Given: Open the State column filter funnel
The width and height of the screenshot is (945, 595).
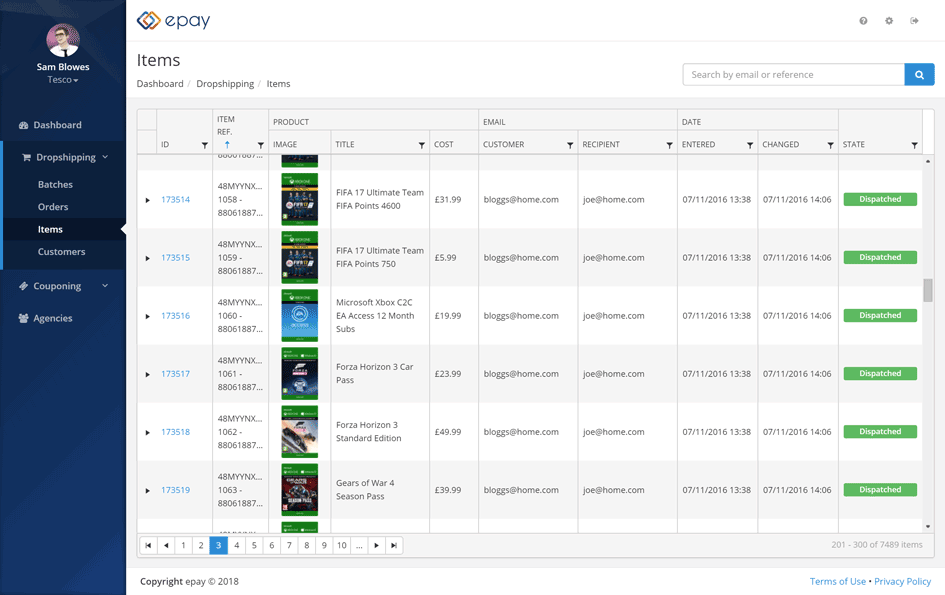Looking at the screenshot, I should pyautogui.click(x=914, y=144).
